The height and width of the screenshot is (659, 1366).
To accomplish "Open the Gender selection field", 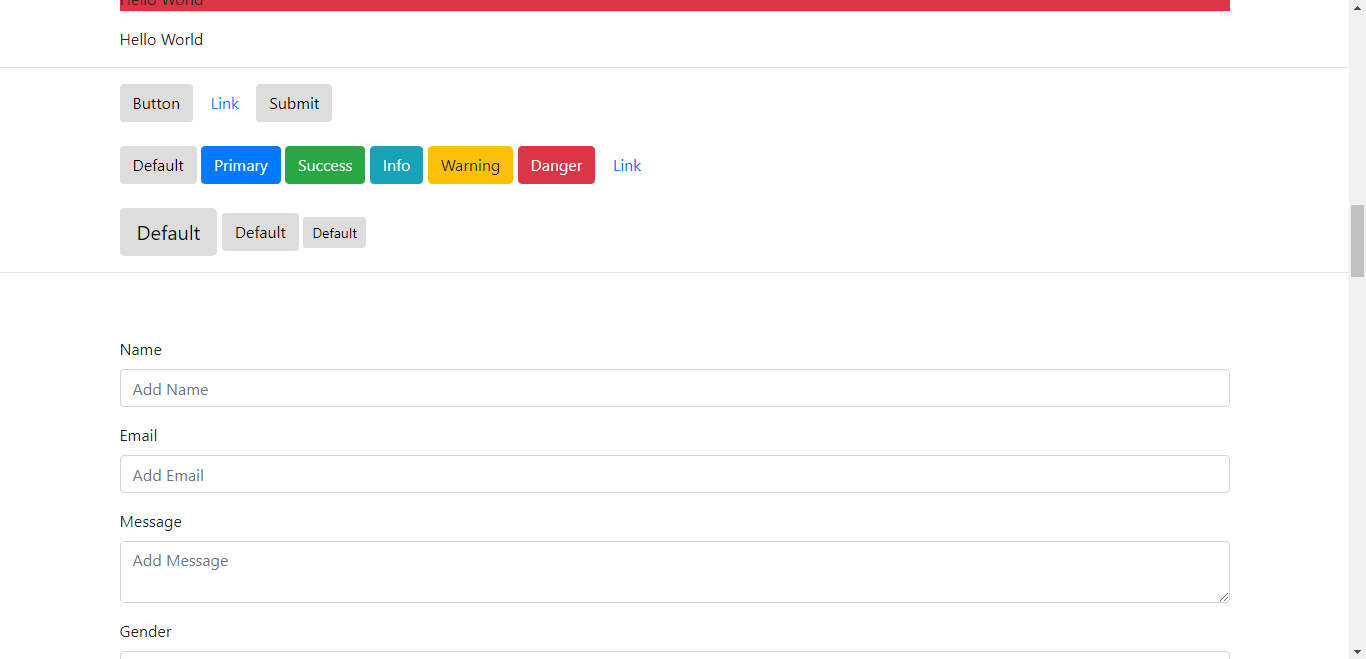I will (x=675, y=656).
